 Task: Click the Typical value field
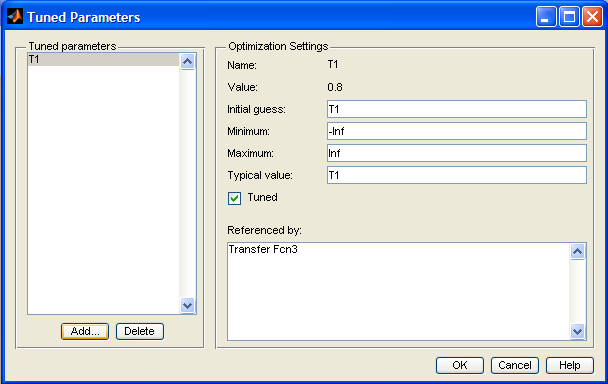point(457,175)
